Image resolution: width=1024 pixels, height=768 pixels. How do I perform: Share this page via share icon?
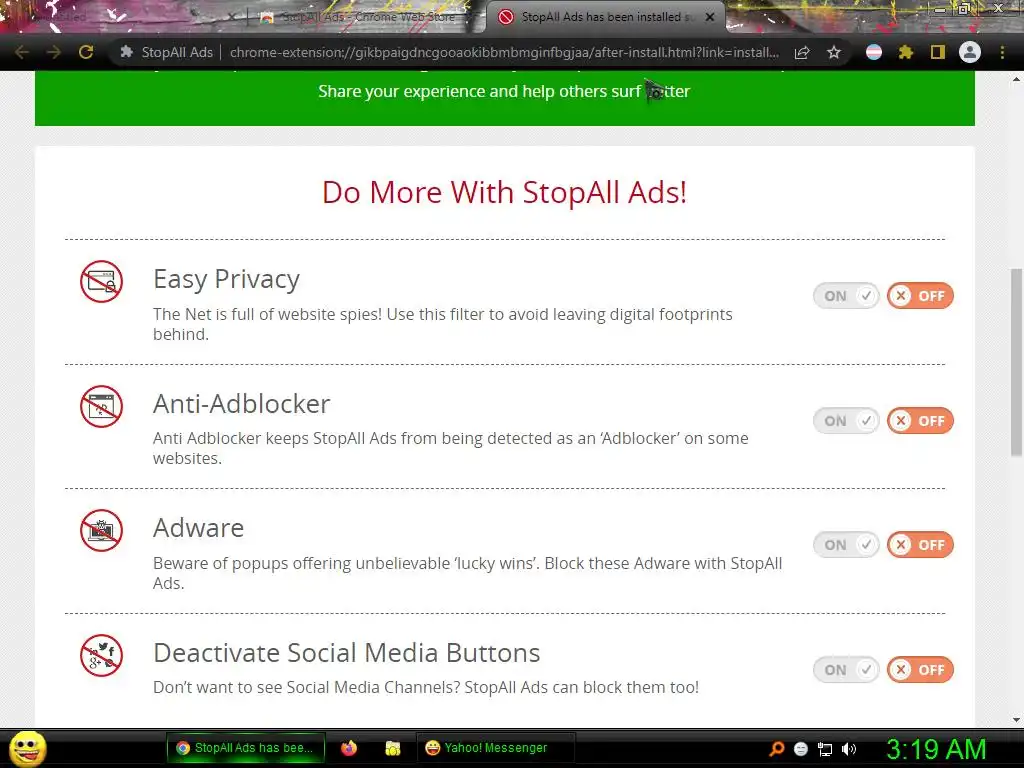point(802,52)
